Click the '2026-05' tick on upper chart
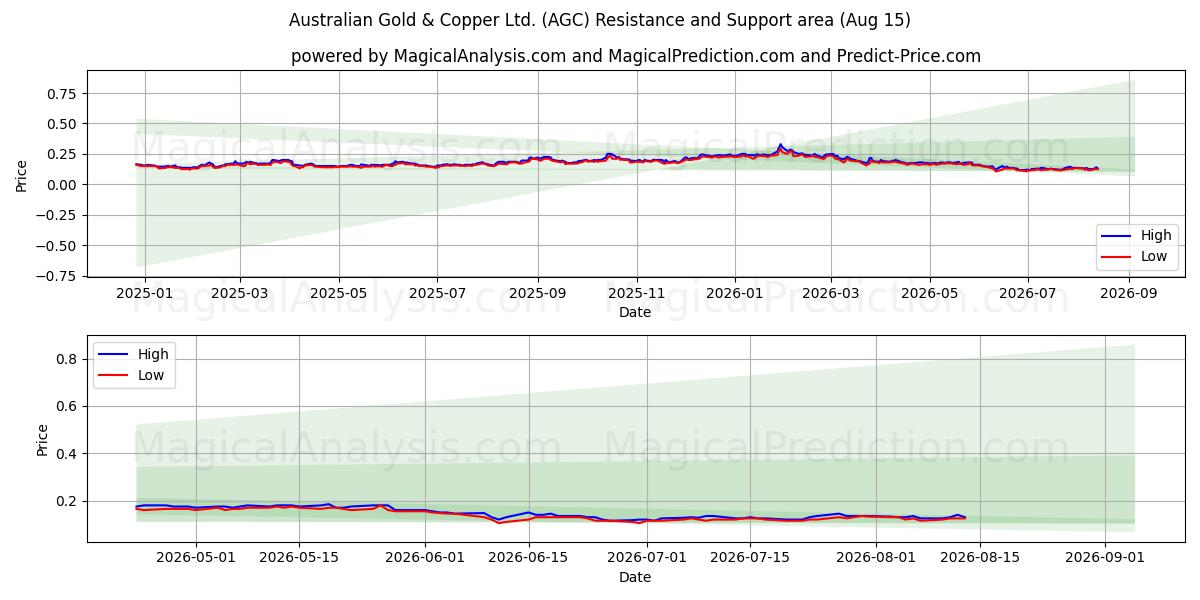This screenshot has width=1200, height=600. pyautogui.click(x=929, y=293)
